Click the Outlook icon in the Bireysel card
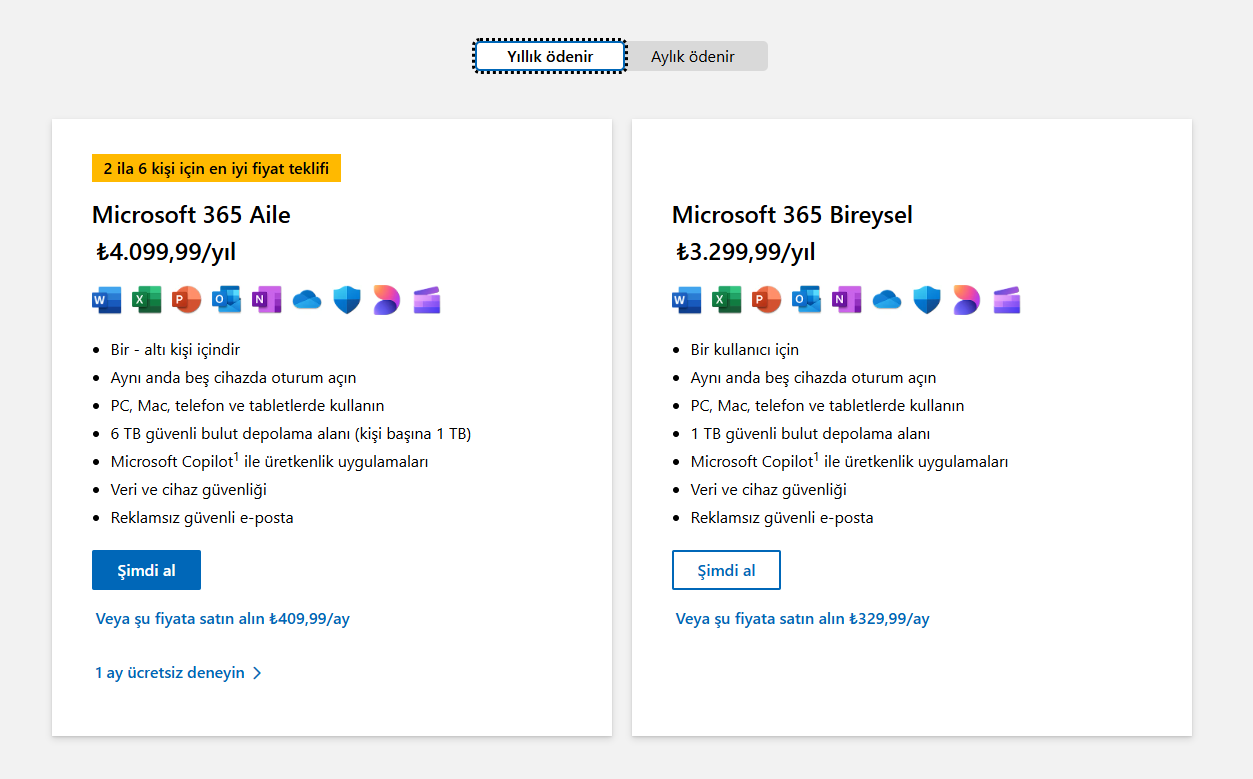1253x779 pixels. click(807, 299)
